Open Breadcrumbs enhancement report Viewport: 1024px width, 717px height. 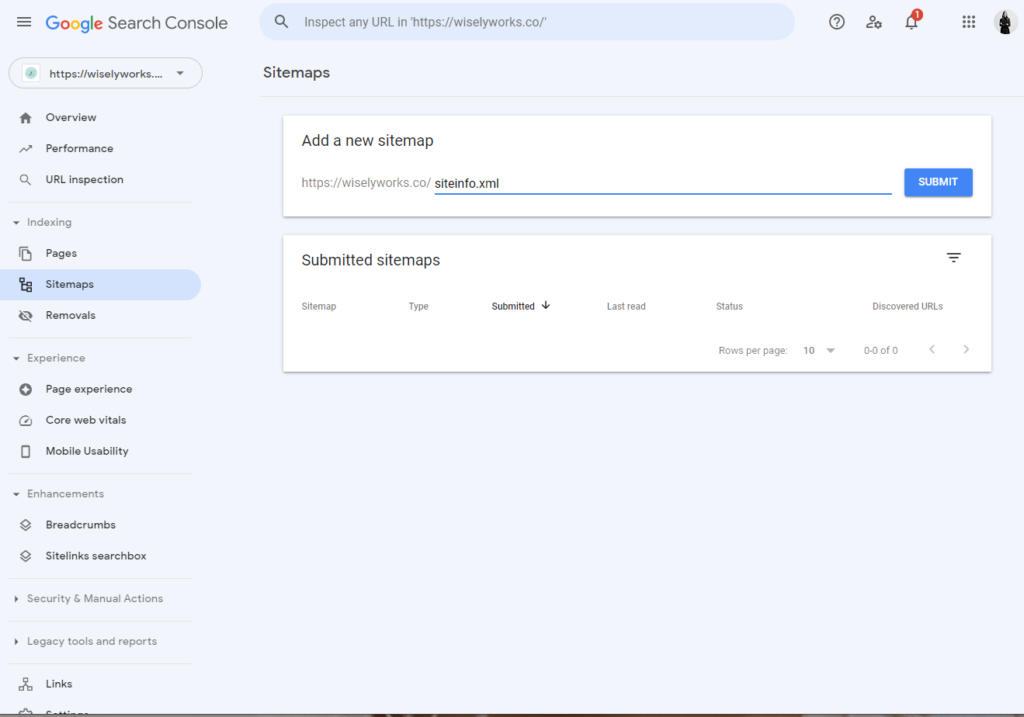pos(80,525)
